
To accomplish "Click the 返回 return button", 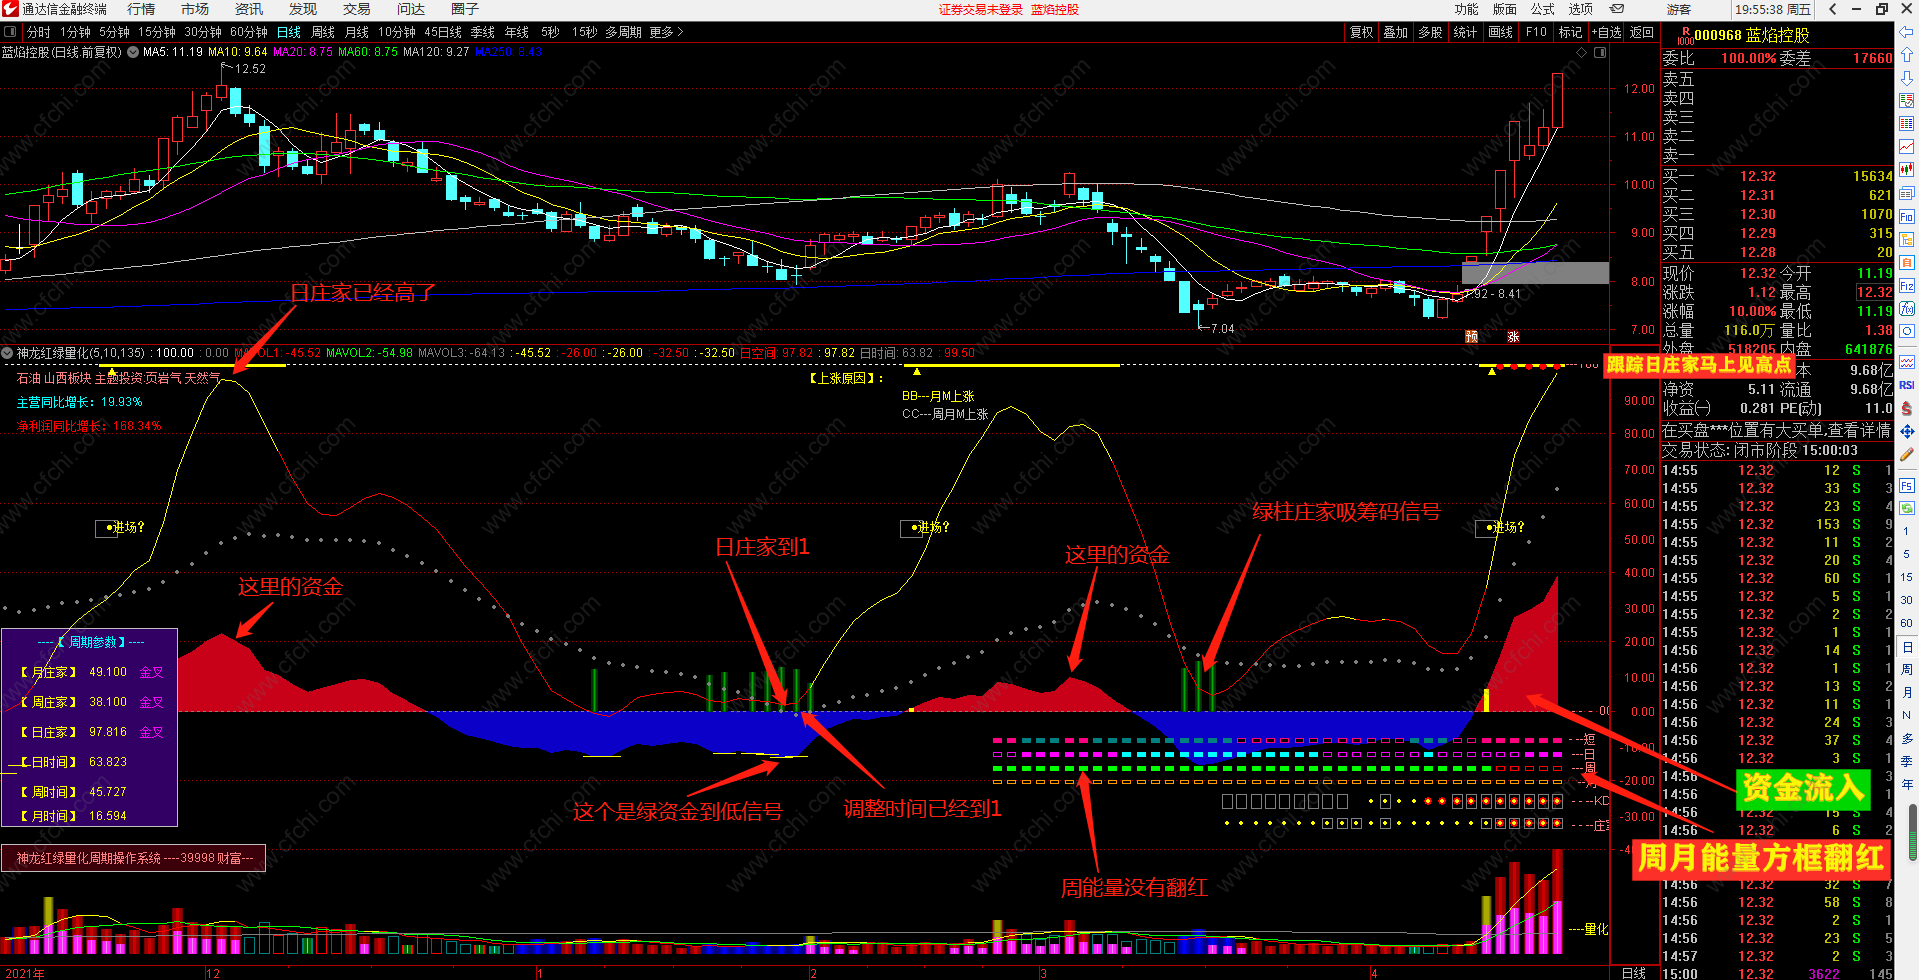I will [1642, 32].
